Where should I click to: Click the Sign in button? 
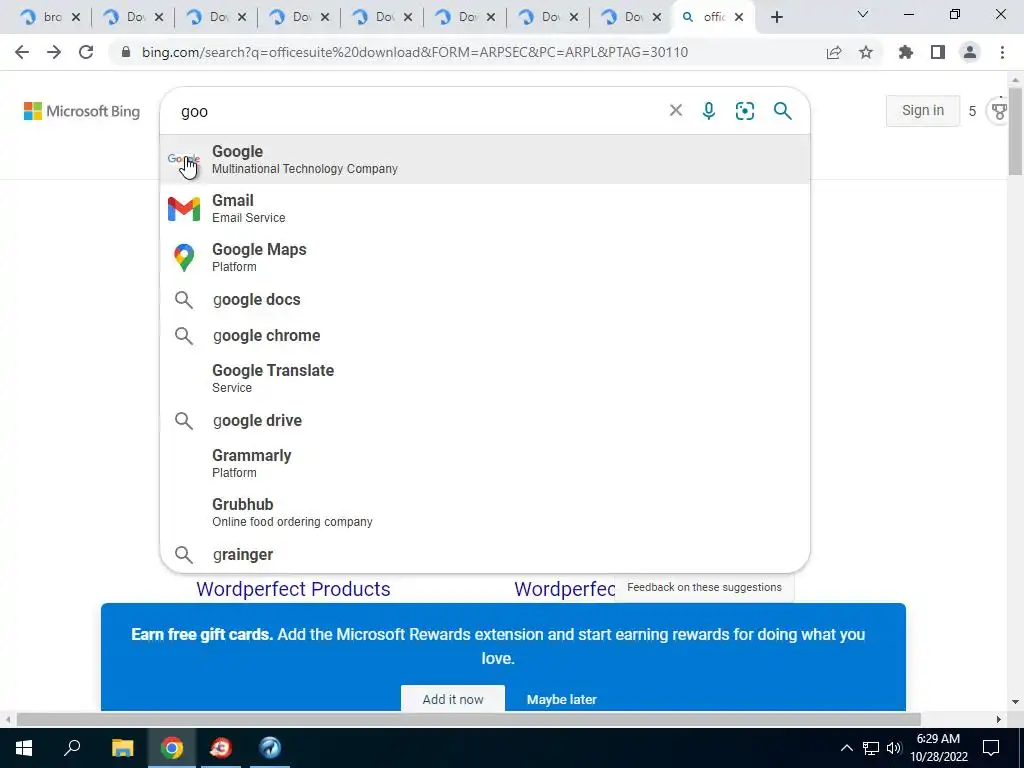coord(923,110)
